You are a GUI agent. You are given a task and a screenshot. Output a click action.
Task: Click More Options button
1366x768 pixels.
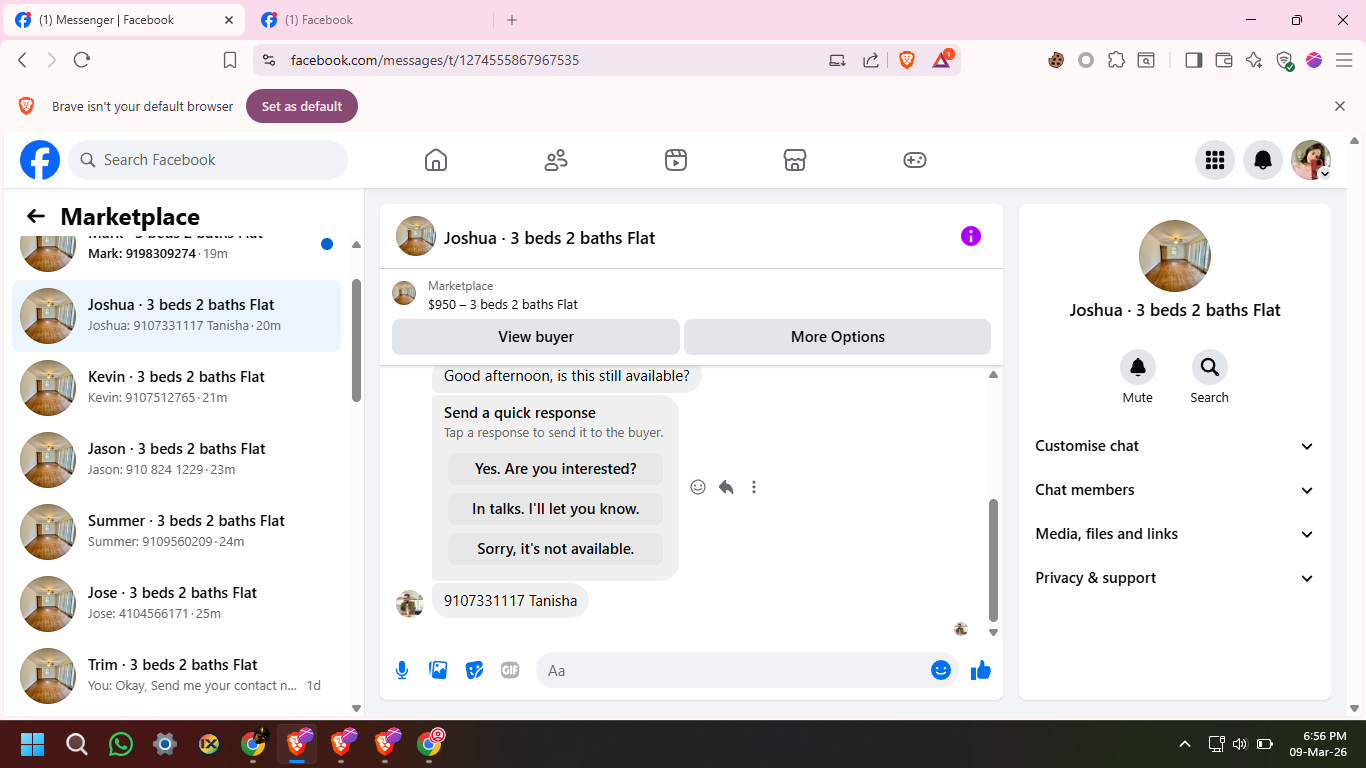pyautogui.click(x=838, y=337)
